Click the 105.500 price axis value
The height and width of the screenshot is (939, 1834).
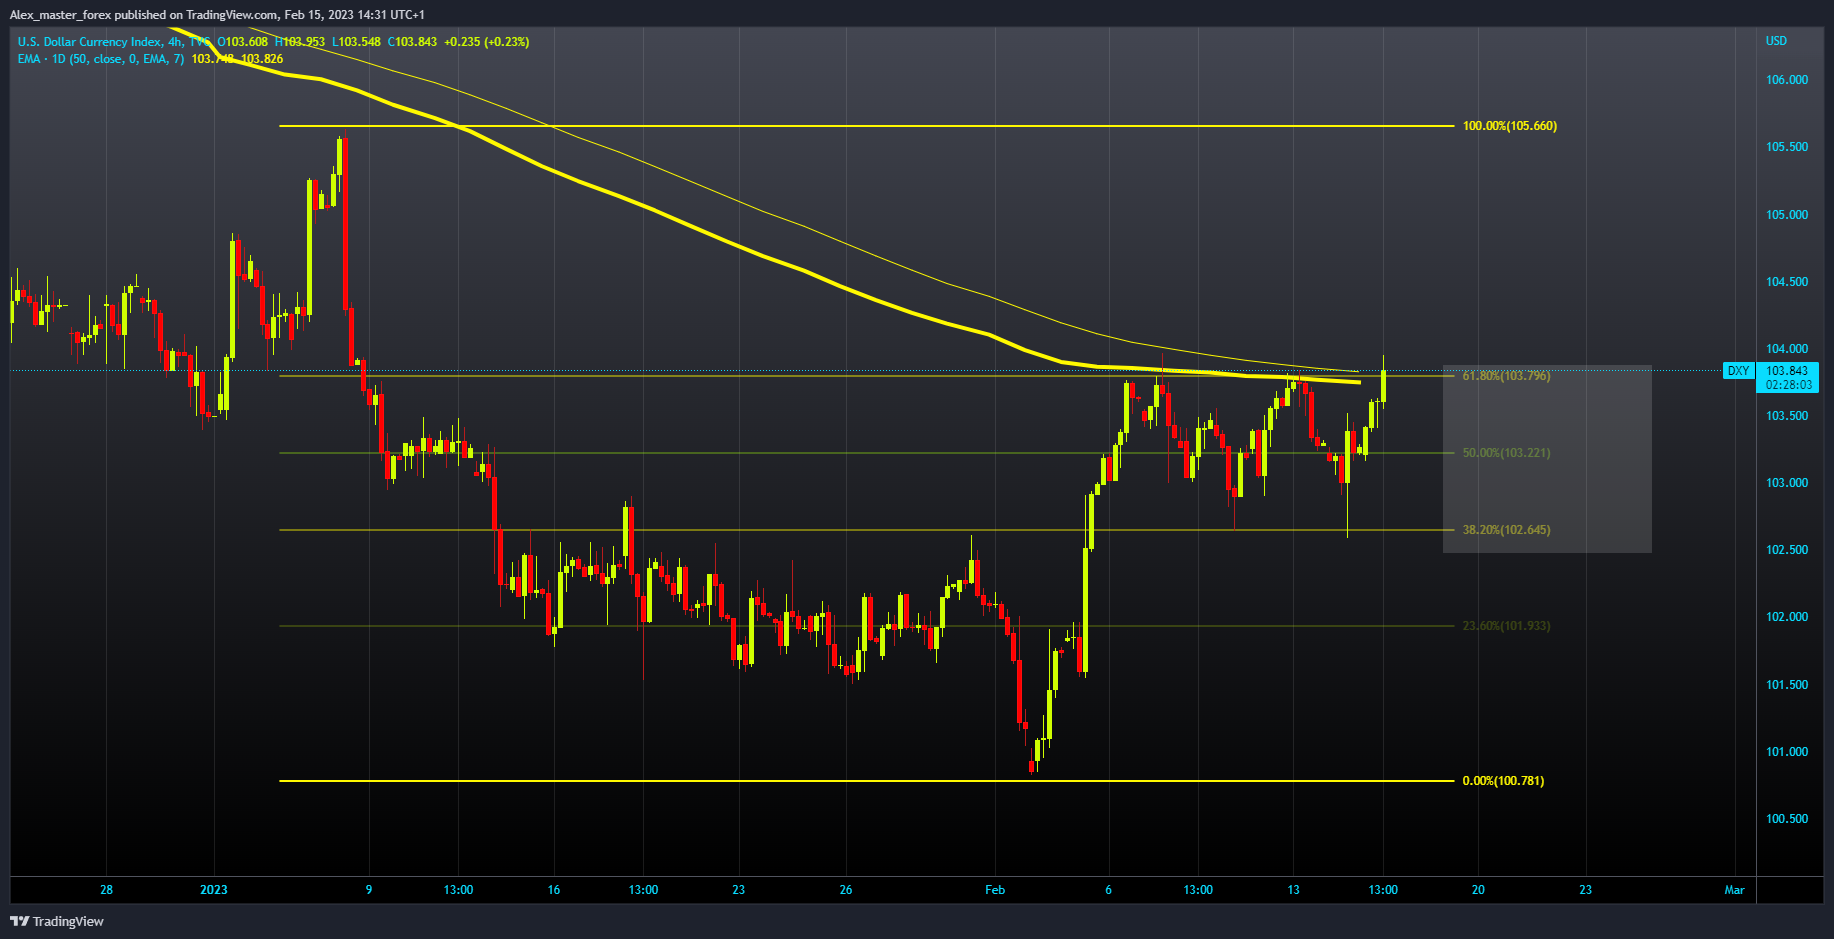point(1787,147)
